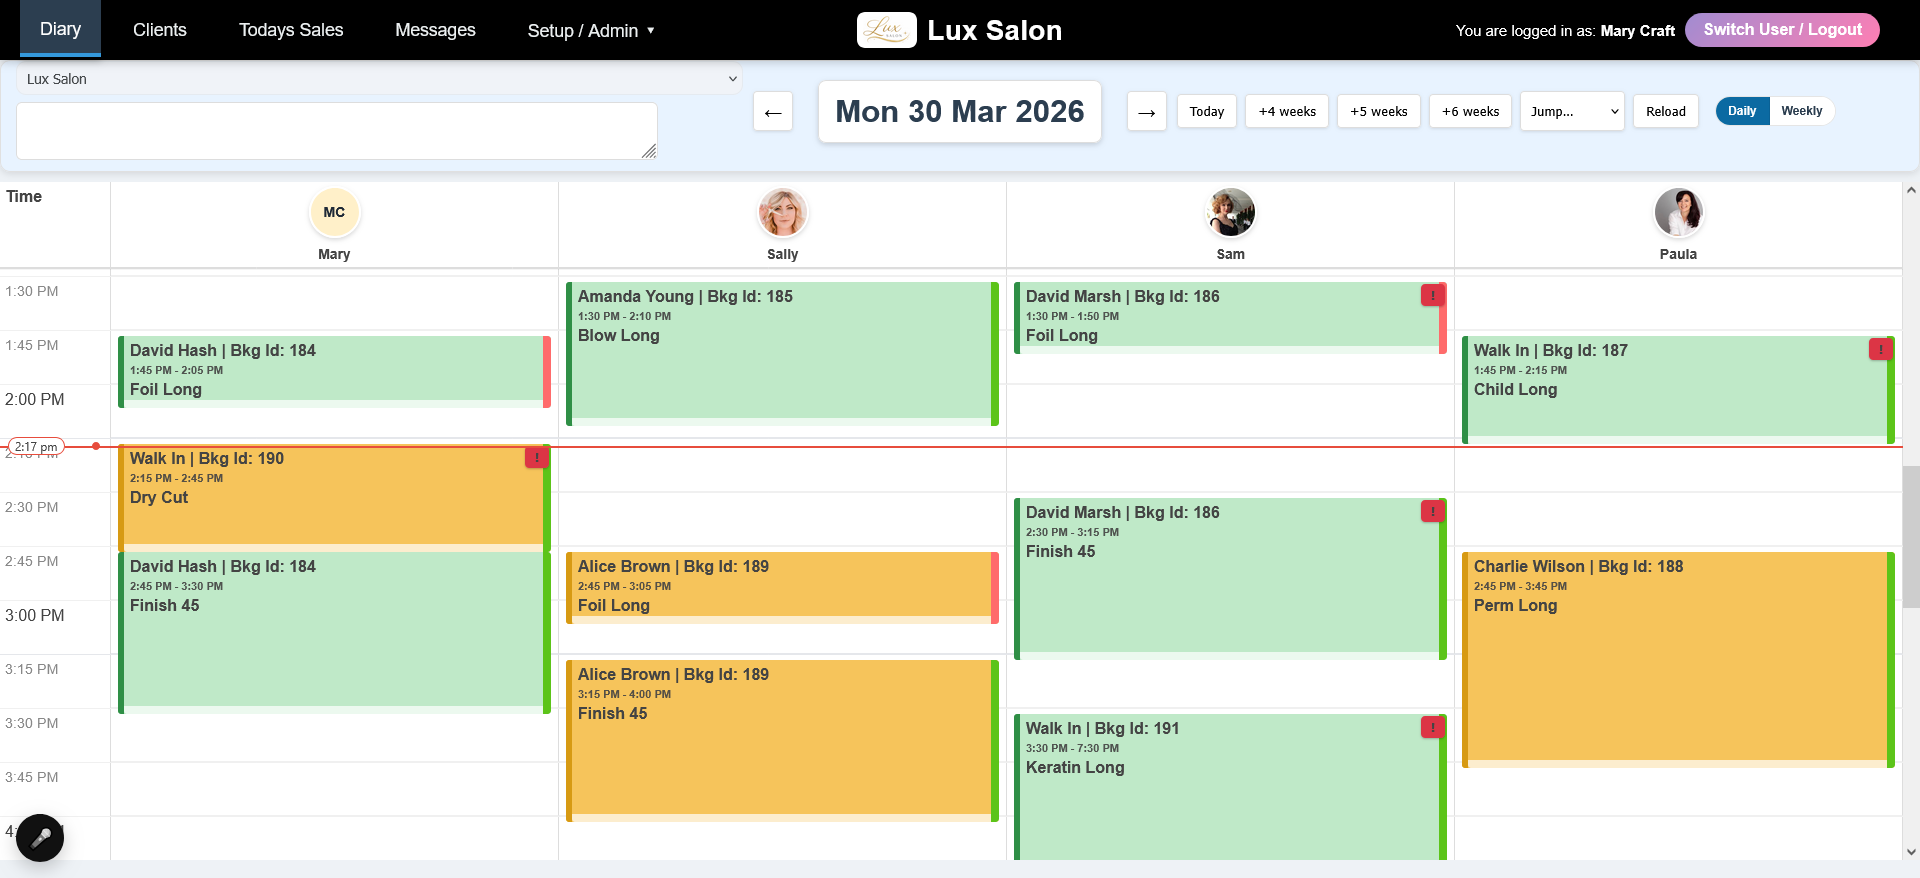Click the 3:45 PM time label
Screen dimensions: 1920x878
(x=32, y=777)
